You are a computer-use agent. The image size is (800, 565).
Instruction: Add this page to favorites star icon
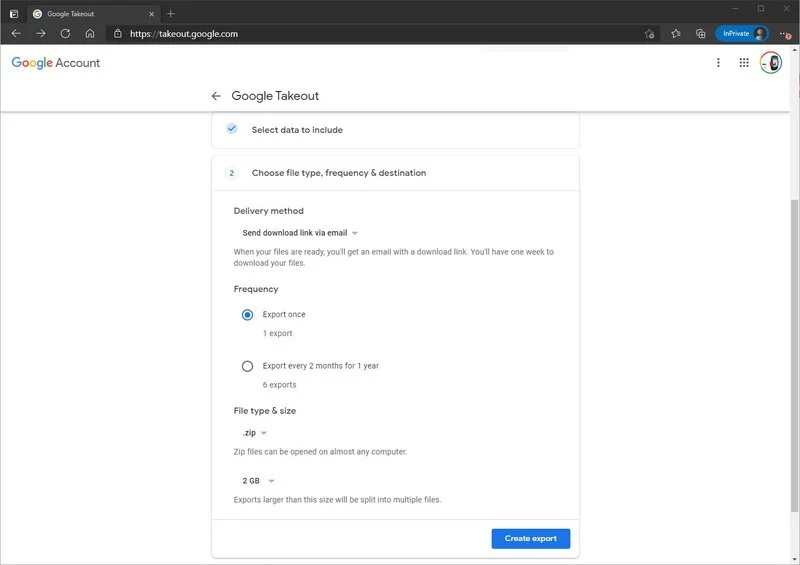(x=649, y=34)
